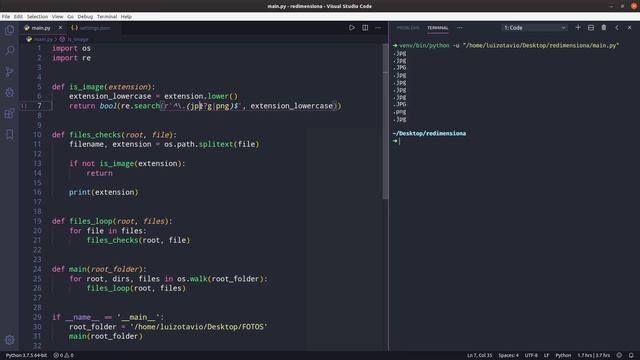Click 'def main(root_folder):' on line 24
Screen dimensions: 640x360
(99, 269)
